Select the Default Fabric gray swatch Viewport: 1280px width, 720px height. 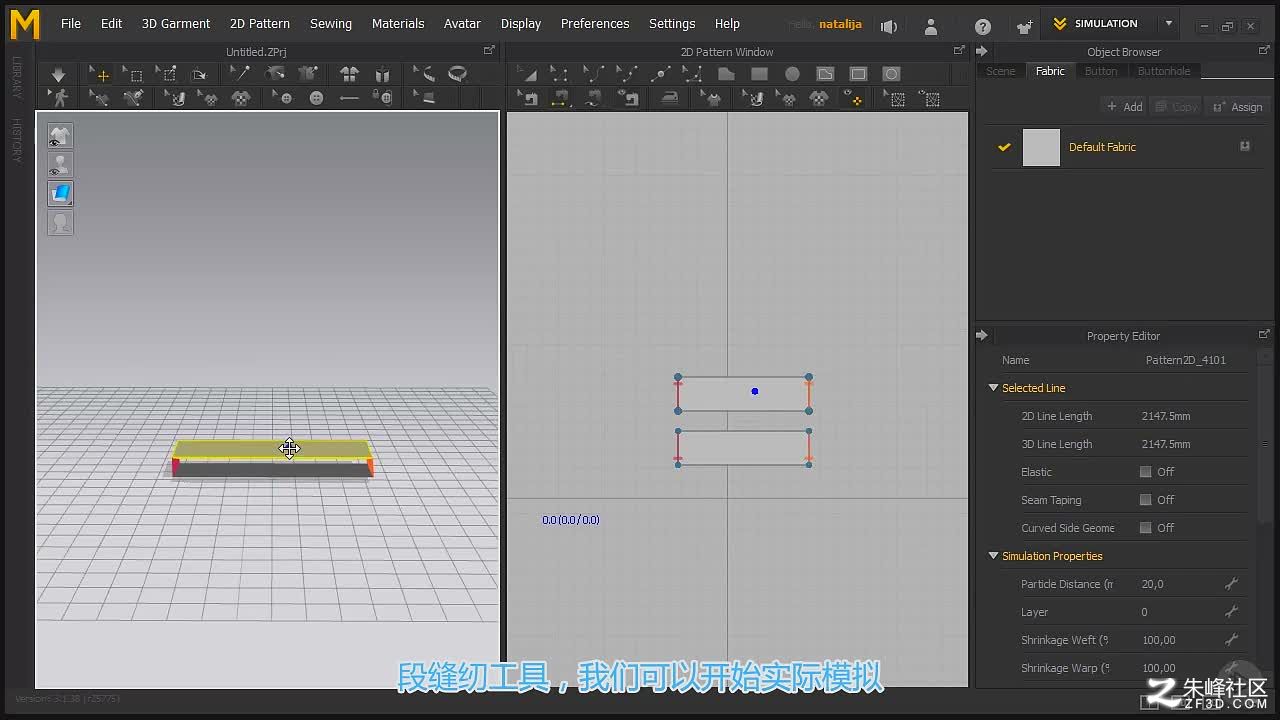(x=1041, y=147)
